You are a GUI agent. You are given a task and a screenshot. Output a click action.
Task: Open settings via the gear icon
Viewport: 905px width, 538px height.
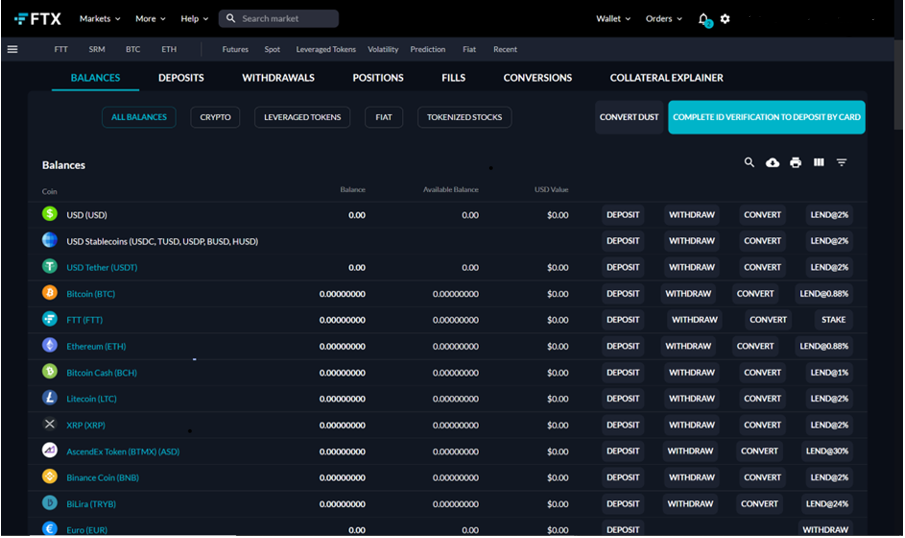(725, 19)
